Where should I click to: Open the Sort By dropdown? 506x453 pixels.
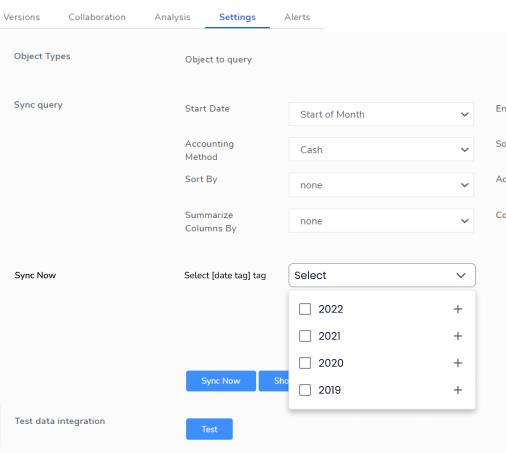(381, 185)
